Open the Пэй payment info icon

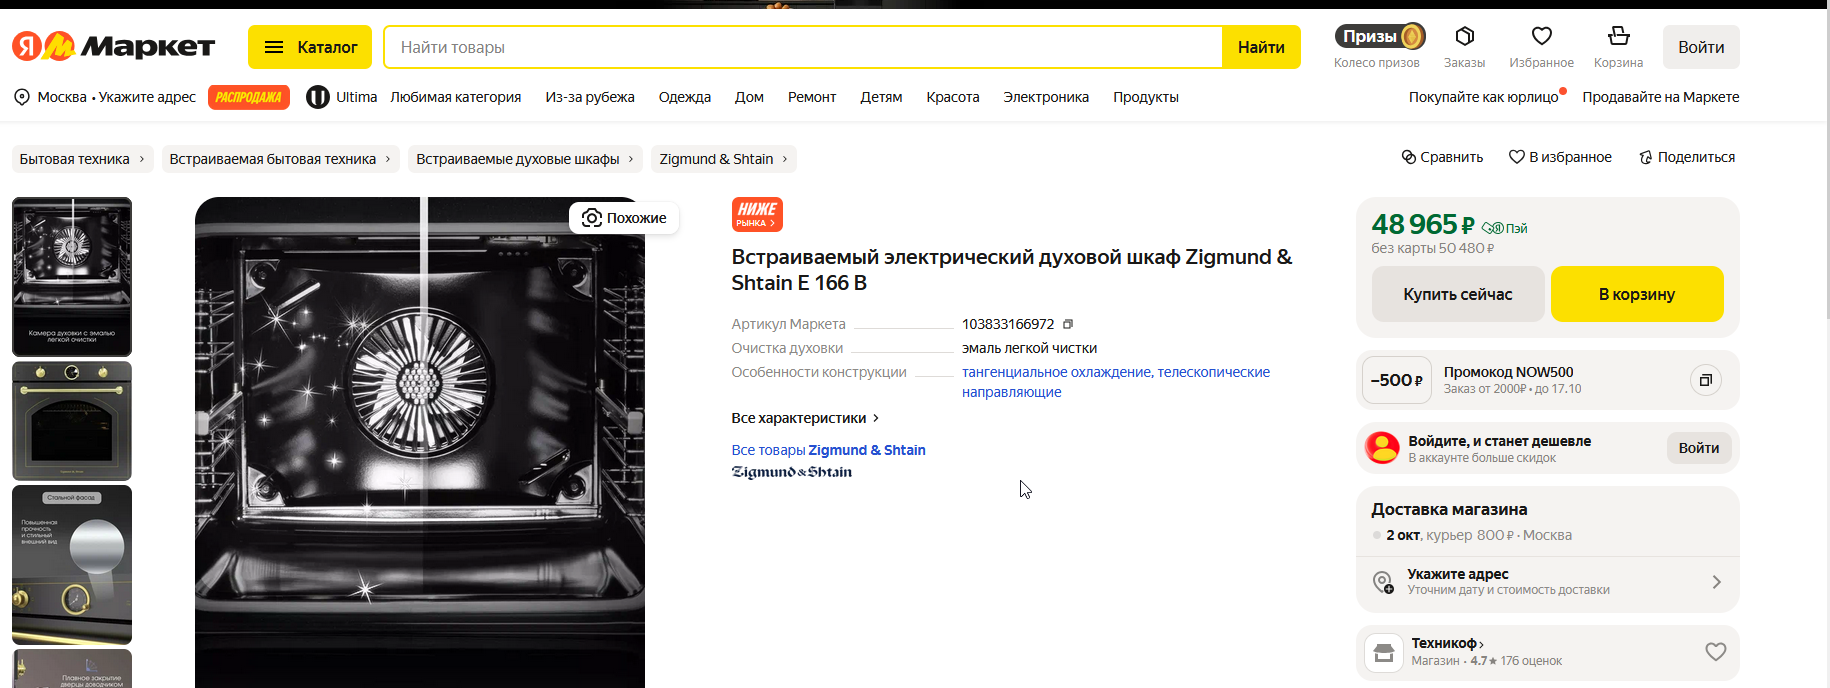click(1505, 228)
